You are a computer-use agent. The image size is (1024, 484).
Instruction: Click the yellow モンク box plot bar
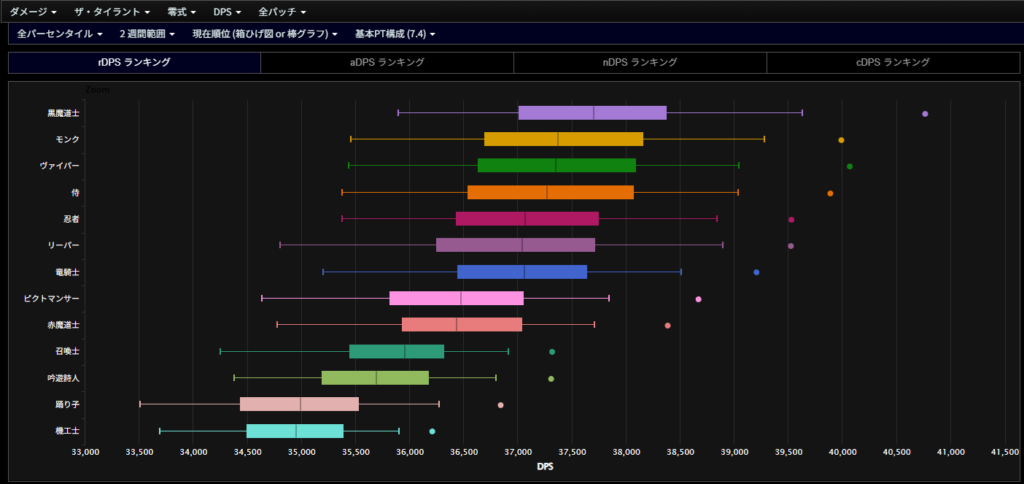coord(563,139)
